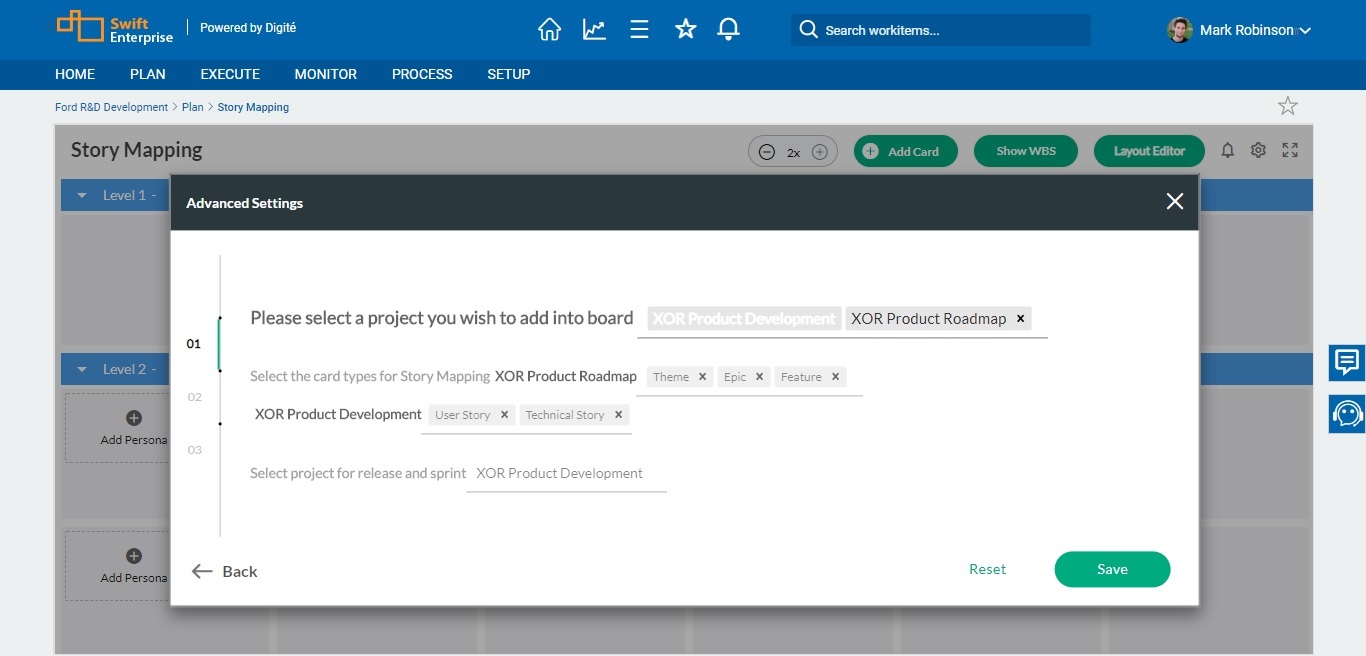This screenshot has width=1366, height=656.
Task: Click the search magnifier icon
Action: coord(808,30)
